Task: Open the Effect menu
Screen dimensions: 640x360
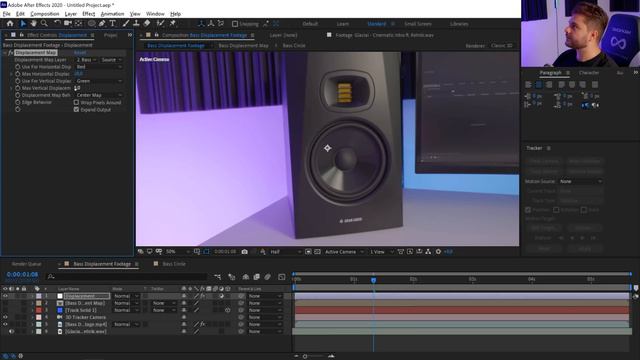Action: [89, 14]
